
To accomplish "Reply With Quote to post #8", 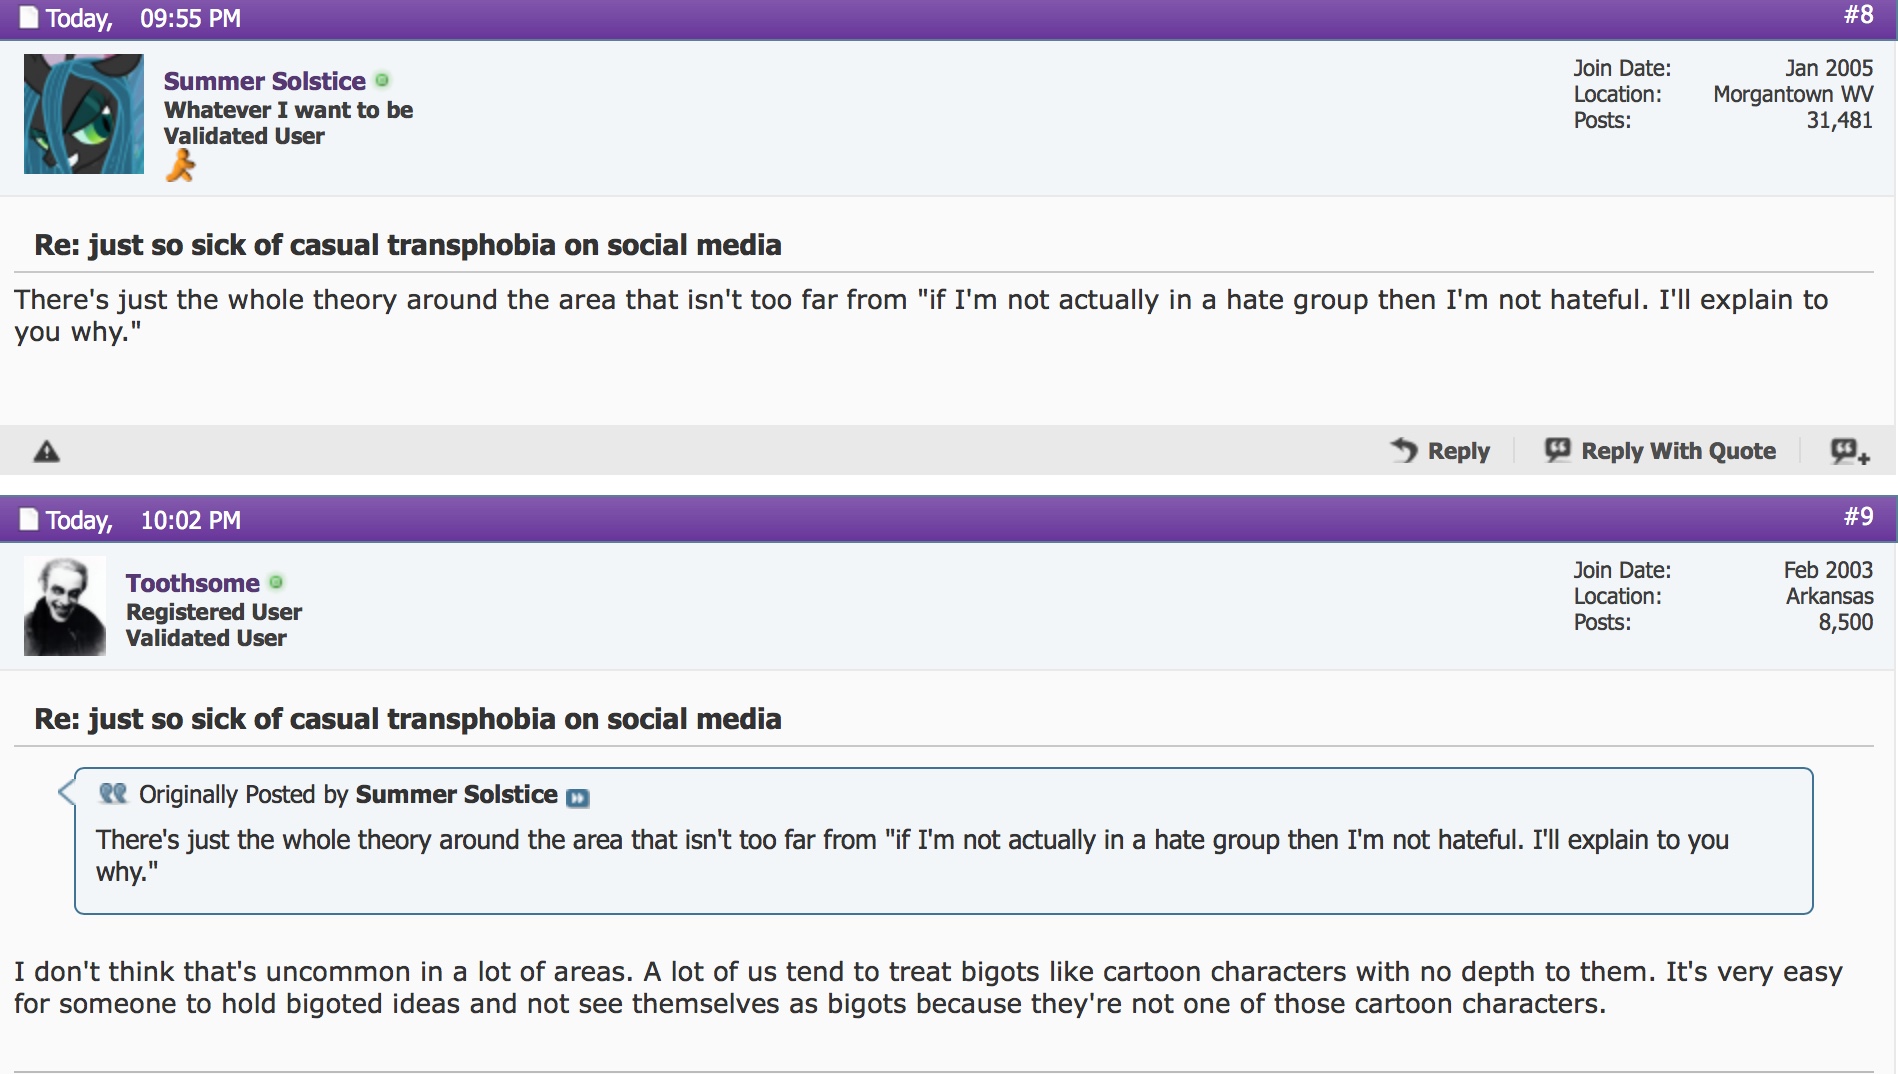I will pyautogui.click(x=1661, y=451).
